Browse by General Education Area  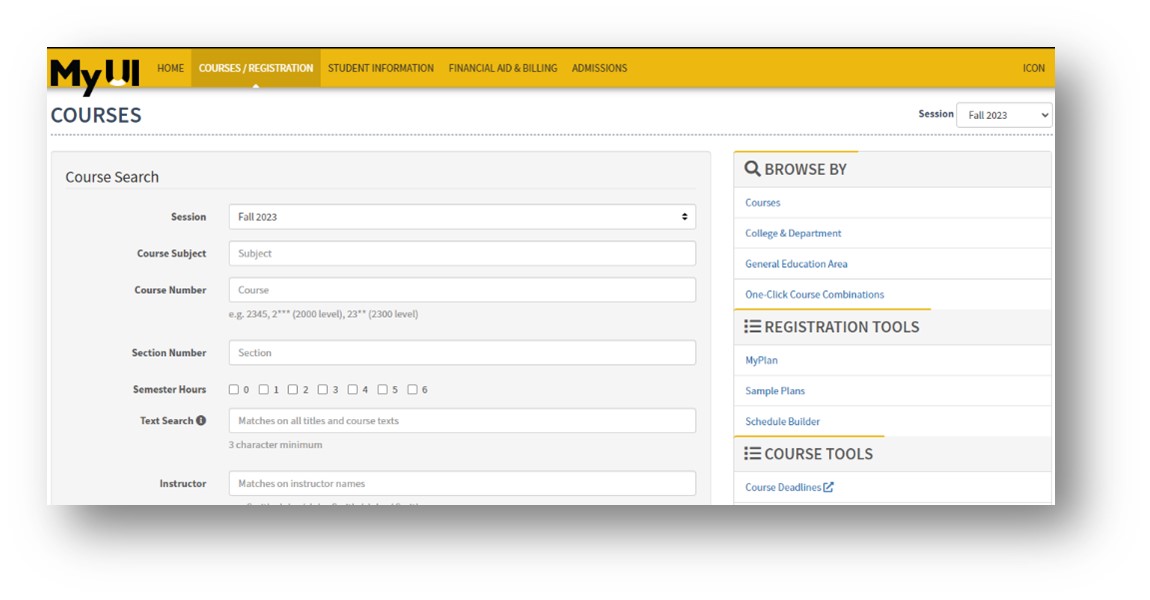pos(796,264)
